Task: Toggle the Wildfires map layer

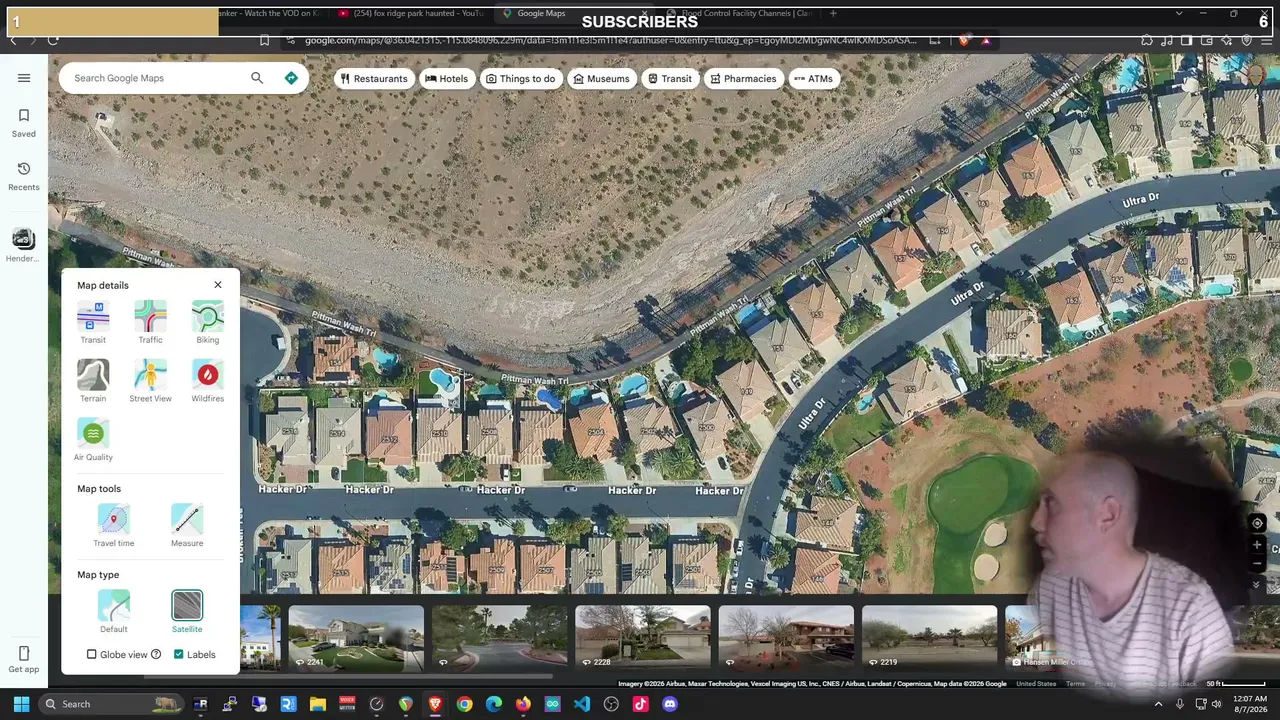Action: click(x=208, y=381)
